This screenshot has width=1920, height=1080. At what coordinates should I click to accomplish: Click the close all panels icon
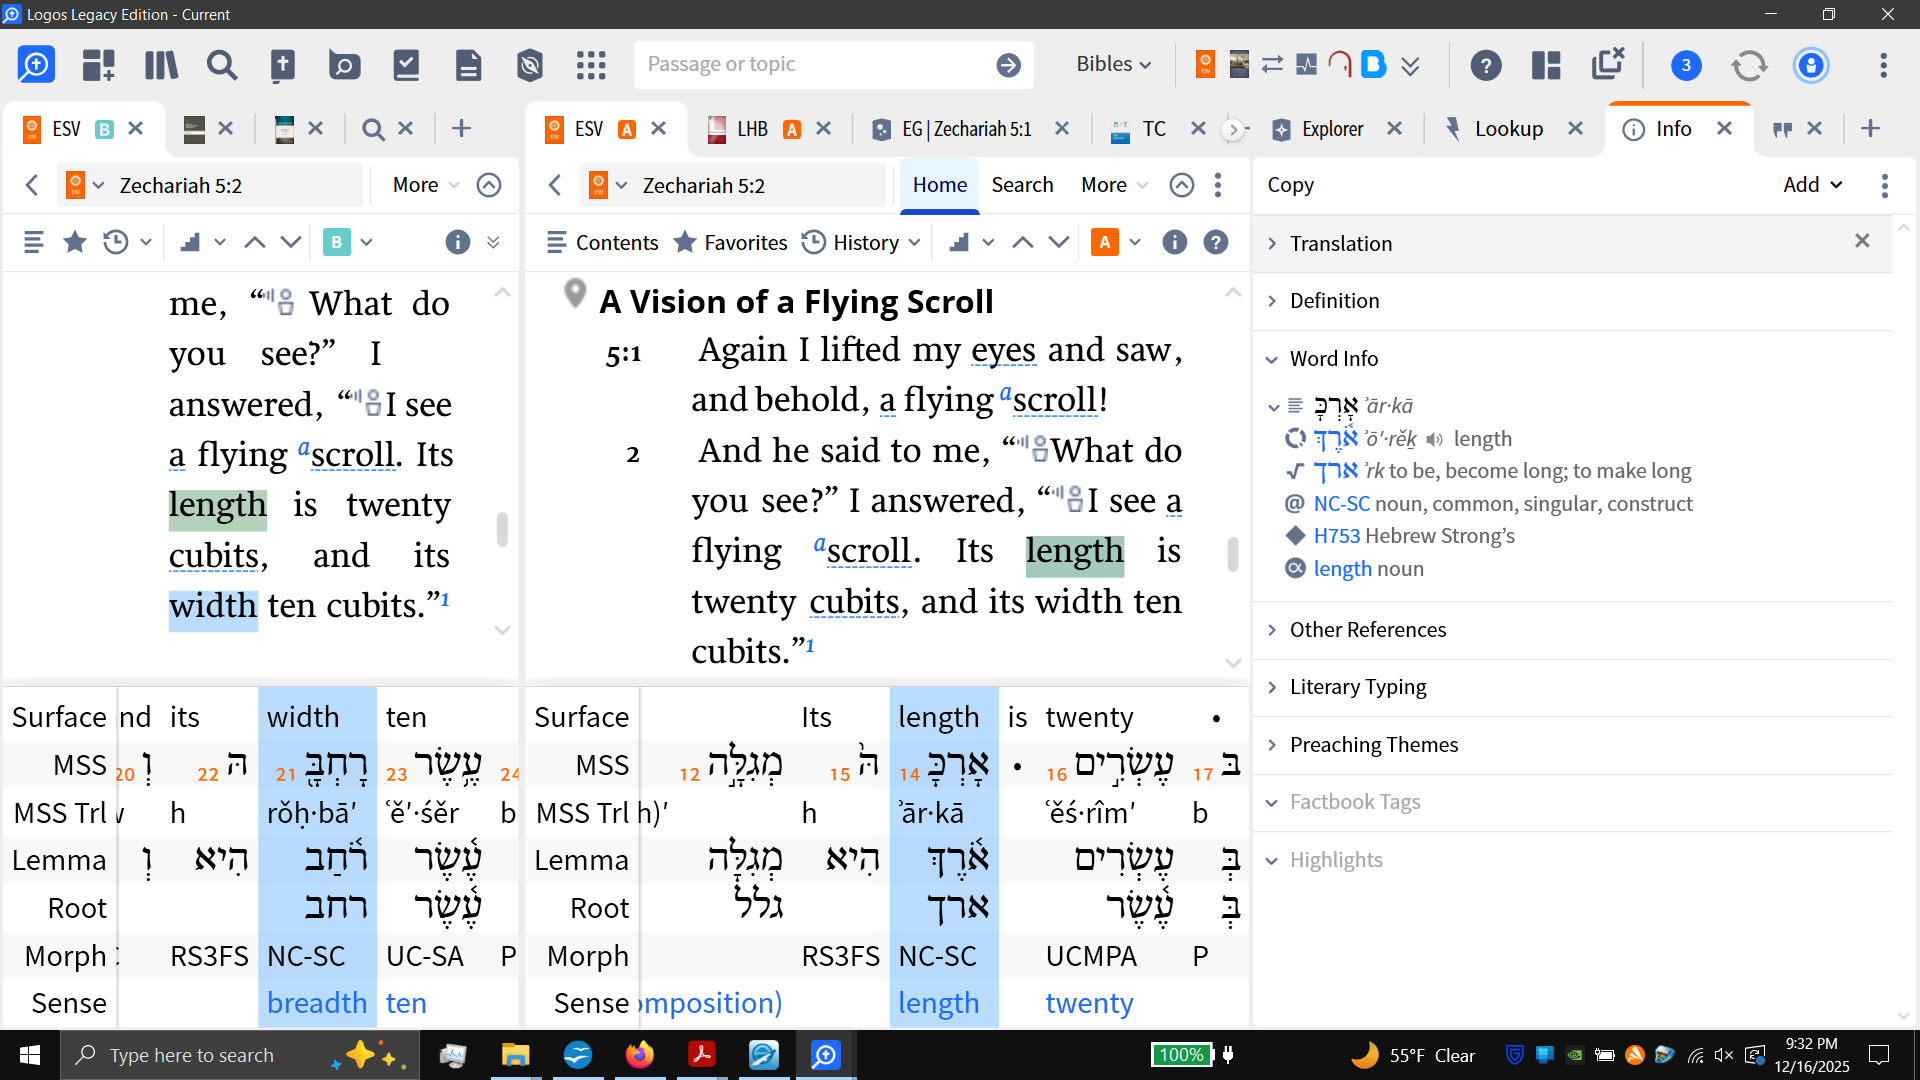pyautogui.click(x=1608, y=63)
